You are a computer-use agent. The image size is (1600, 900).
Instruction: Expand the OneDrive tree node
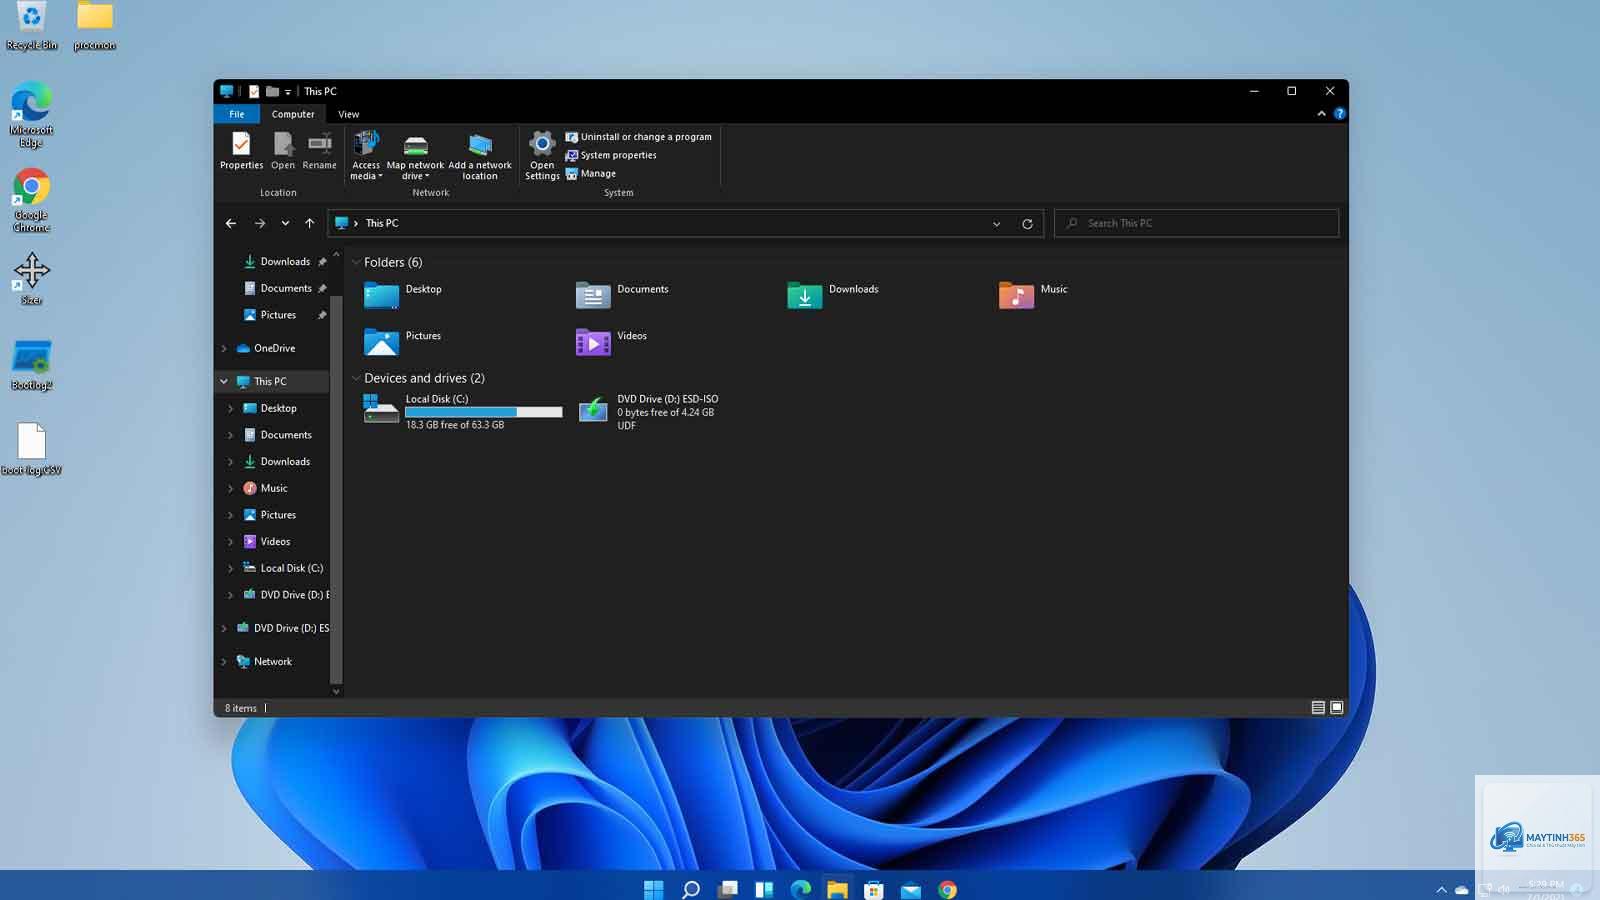pyautogui.click(x=224, y=348)
